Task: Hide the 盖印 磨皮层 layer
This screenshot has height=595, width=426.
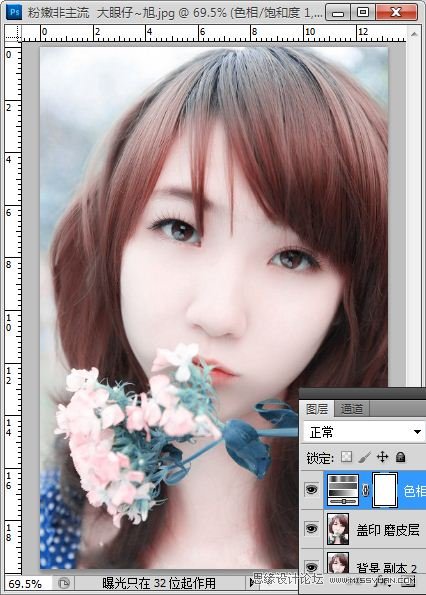Action: tap(311, 529)
